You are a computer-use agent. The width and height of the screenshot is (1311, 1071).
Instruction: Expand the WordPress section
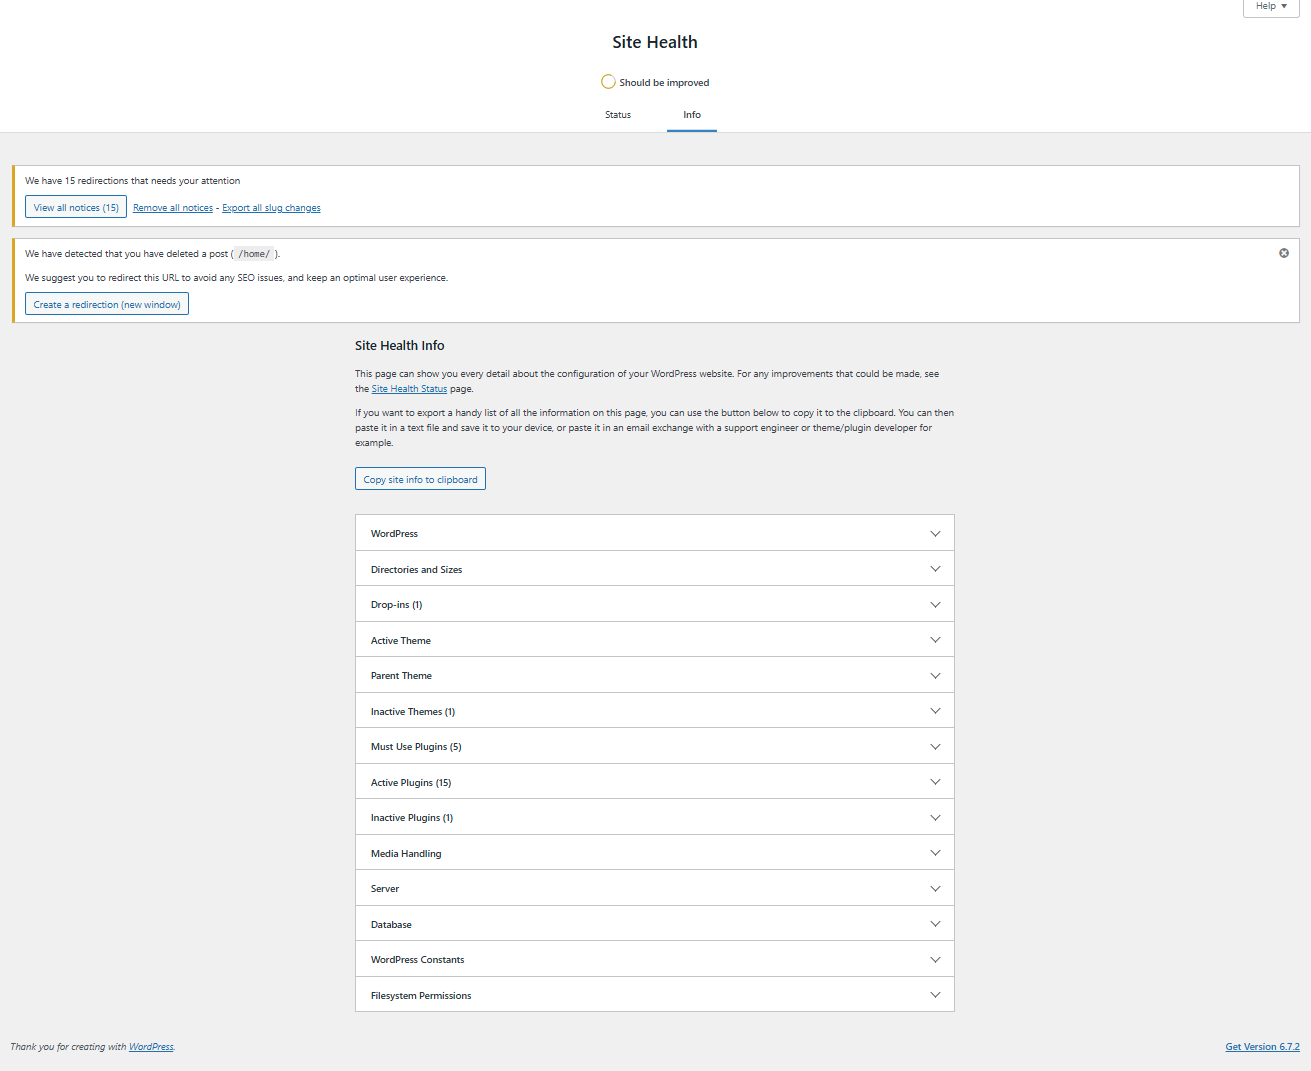(655, 533)
